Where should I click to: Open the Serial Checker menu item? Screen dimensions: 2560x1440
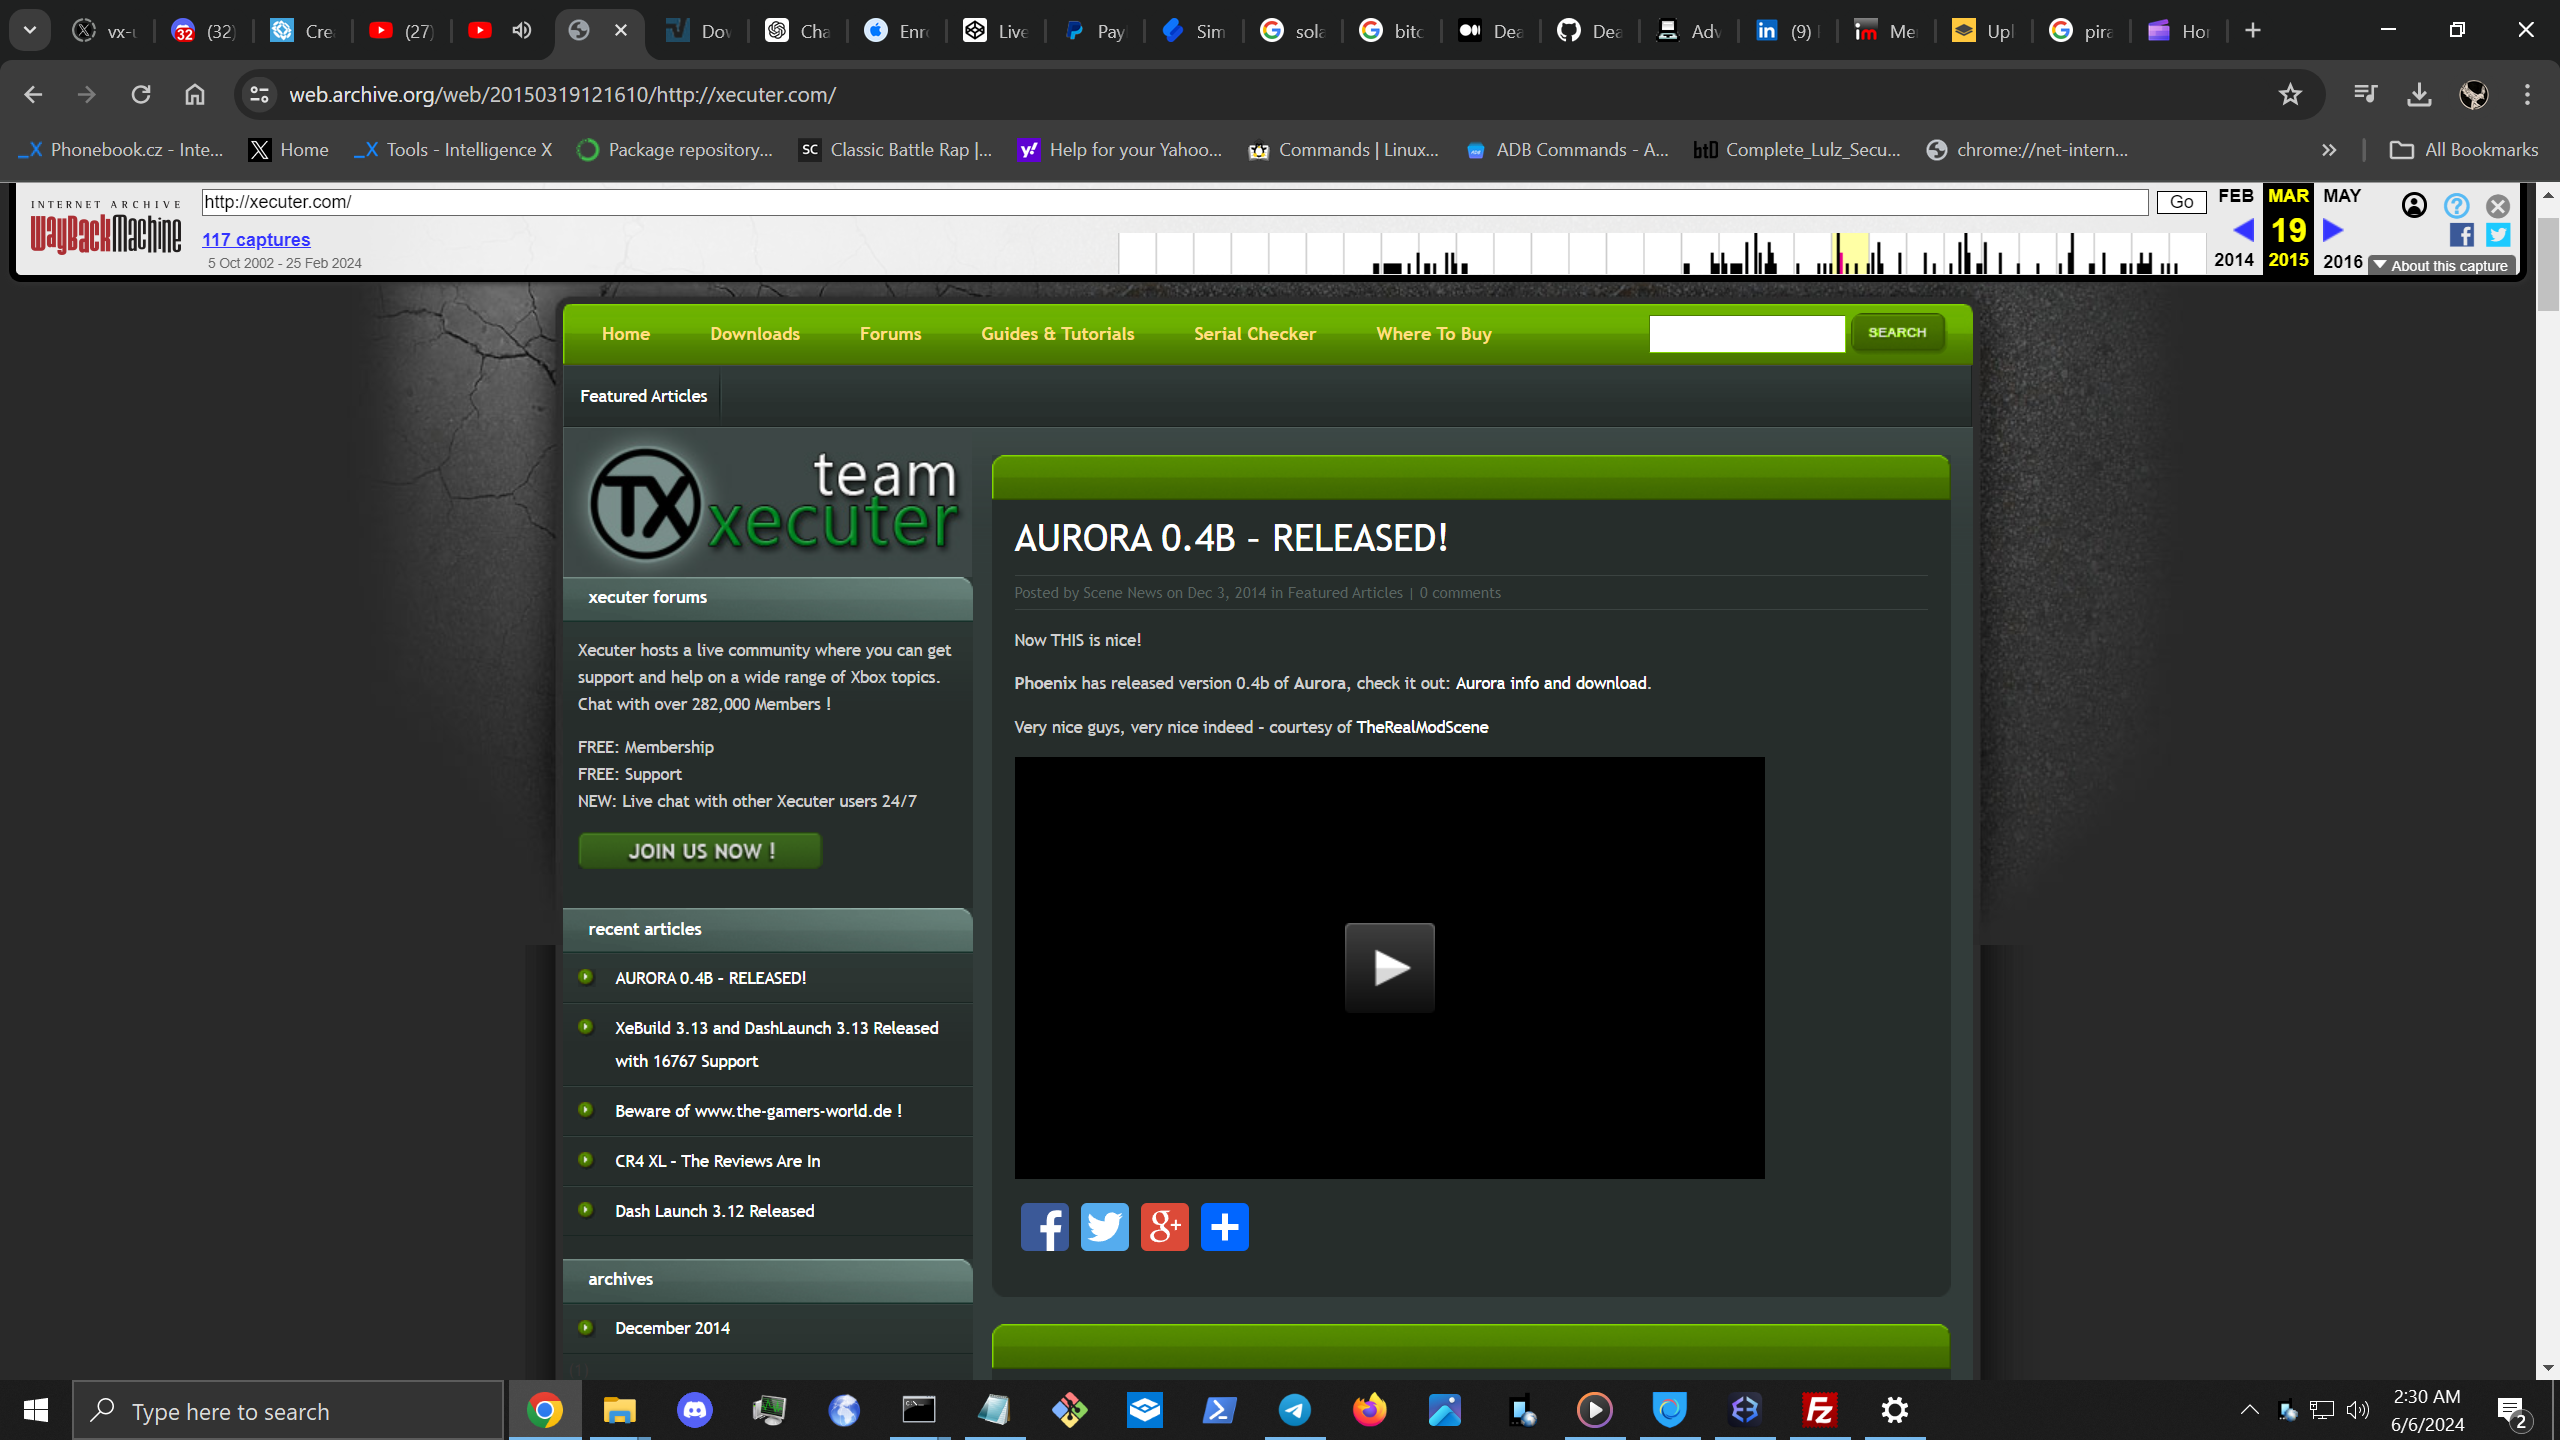1254,334
